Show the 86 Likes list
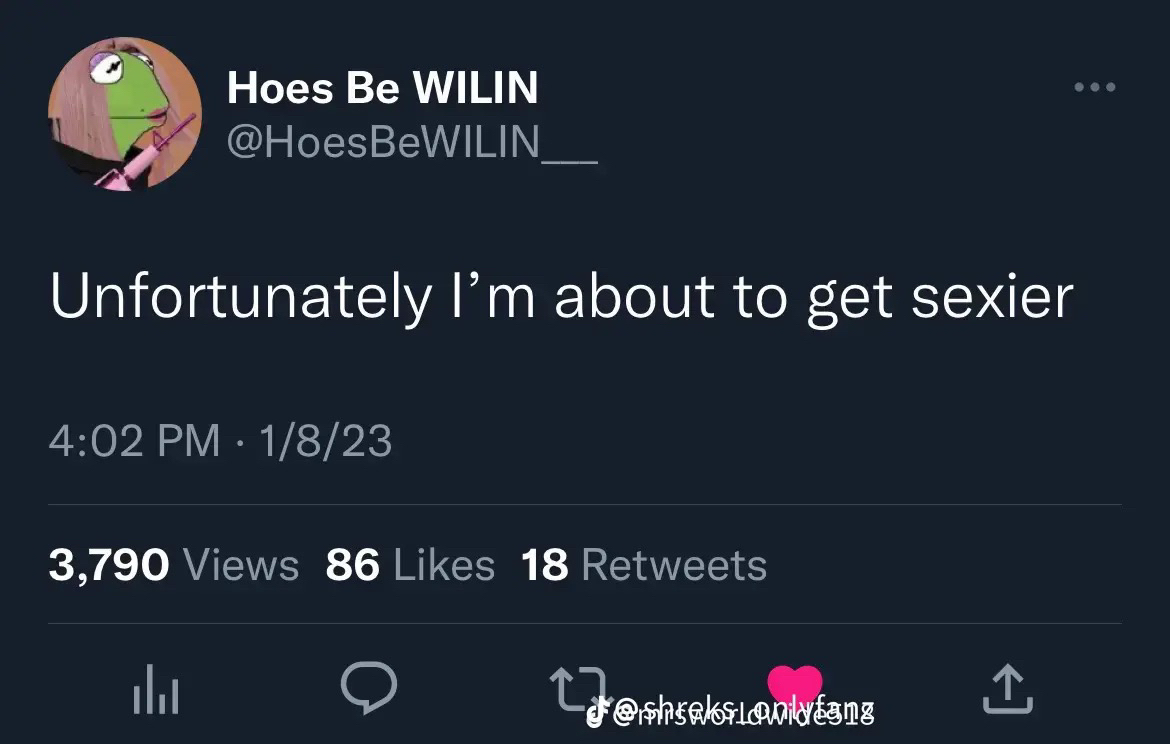The height and width of the screenshot is (744, 1170). point(410,565)
